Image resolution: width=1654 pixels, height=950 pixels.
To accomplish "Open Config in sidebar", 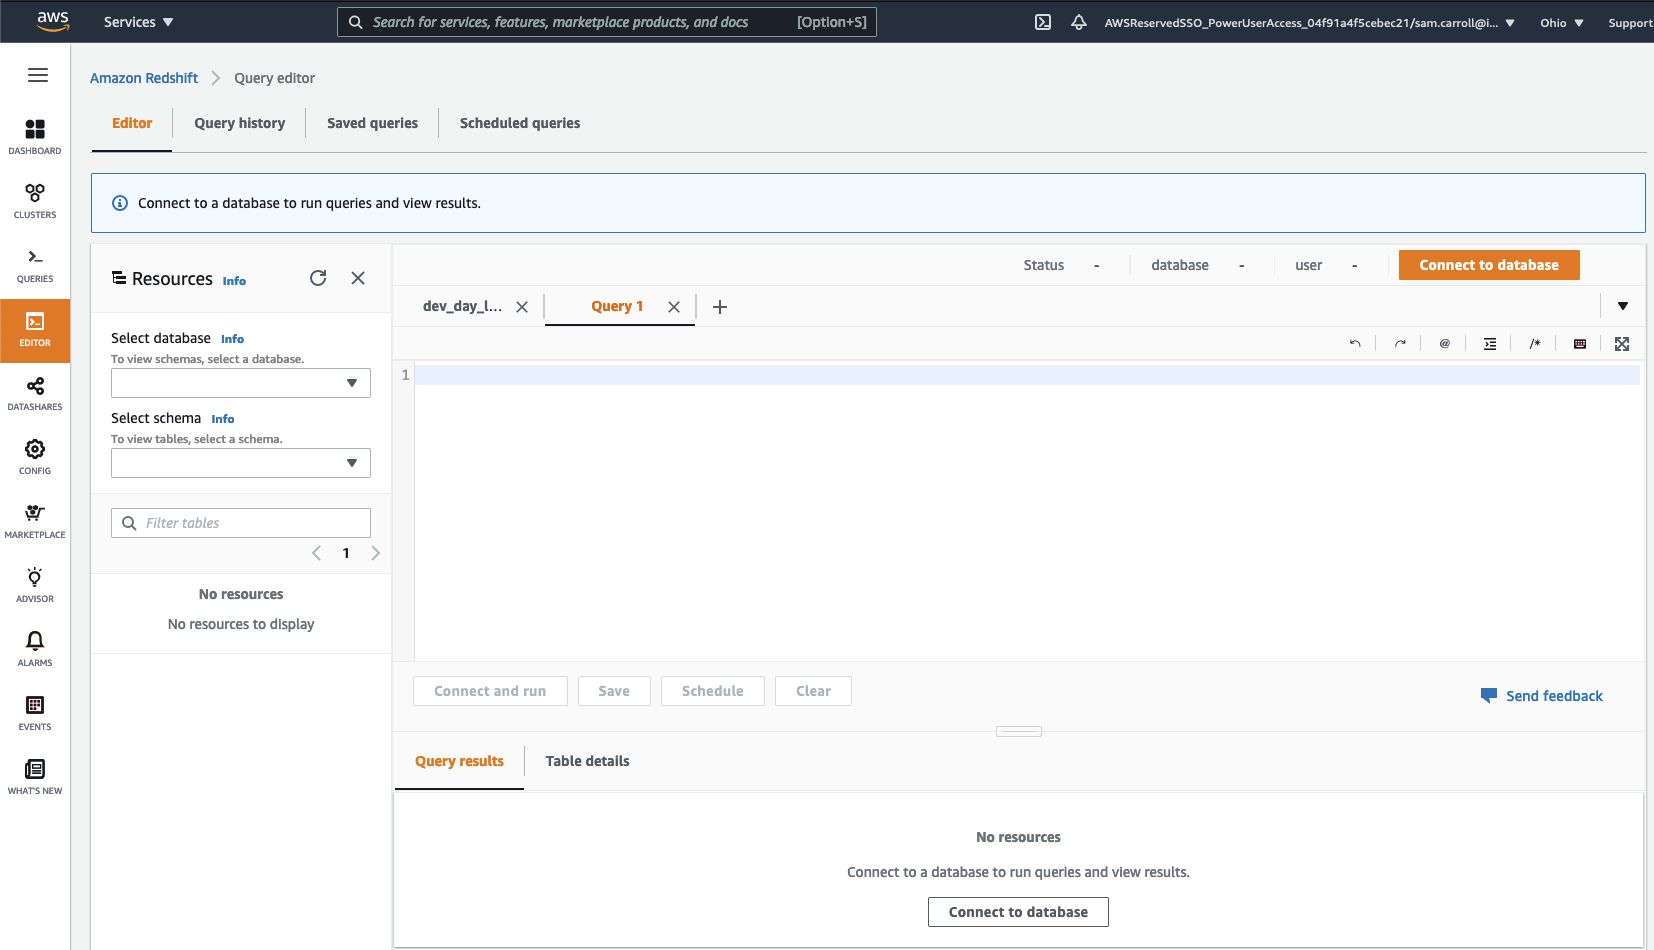I will point(35,457).
